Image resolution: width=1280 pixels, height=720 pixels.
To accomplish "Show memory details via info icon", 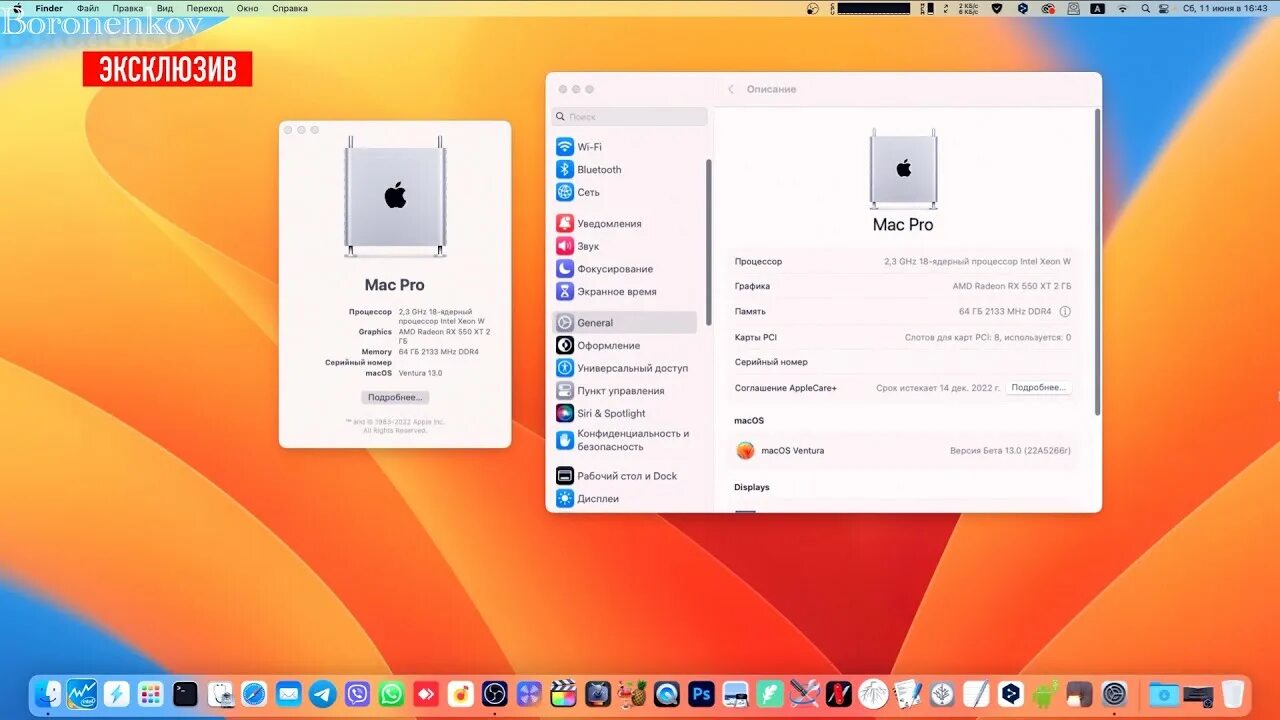I will pyautogui.click(x=1065, y=312).
